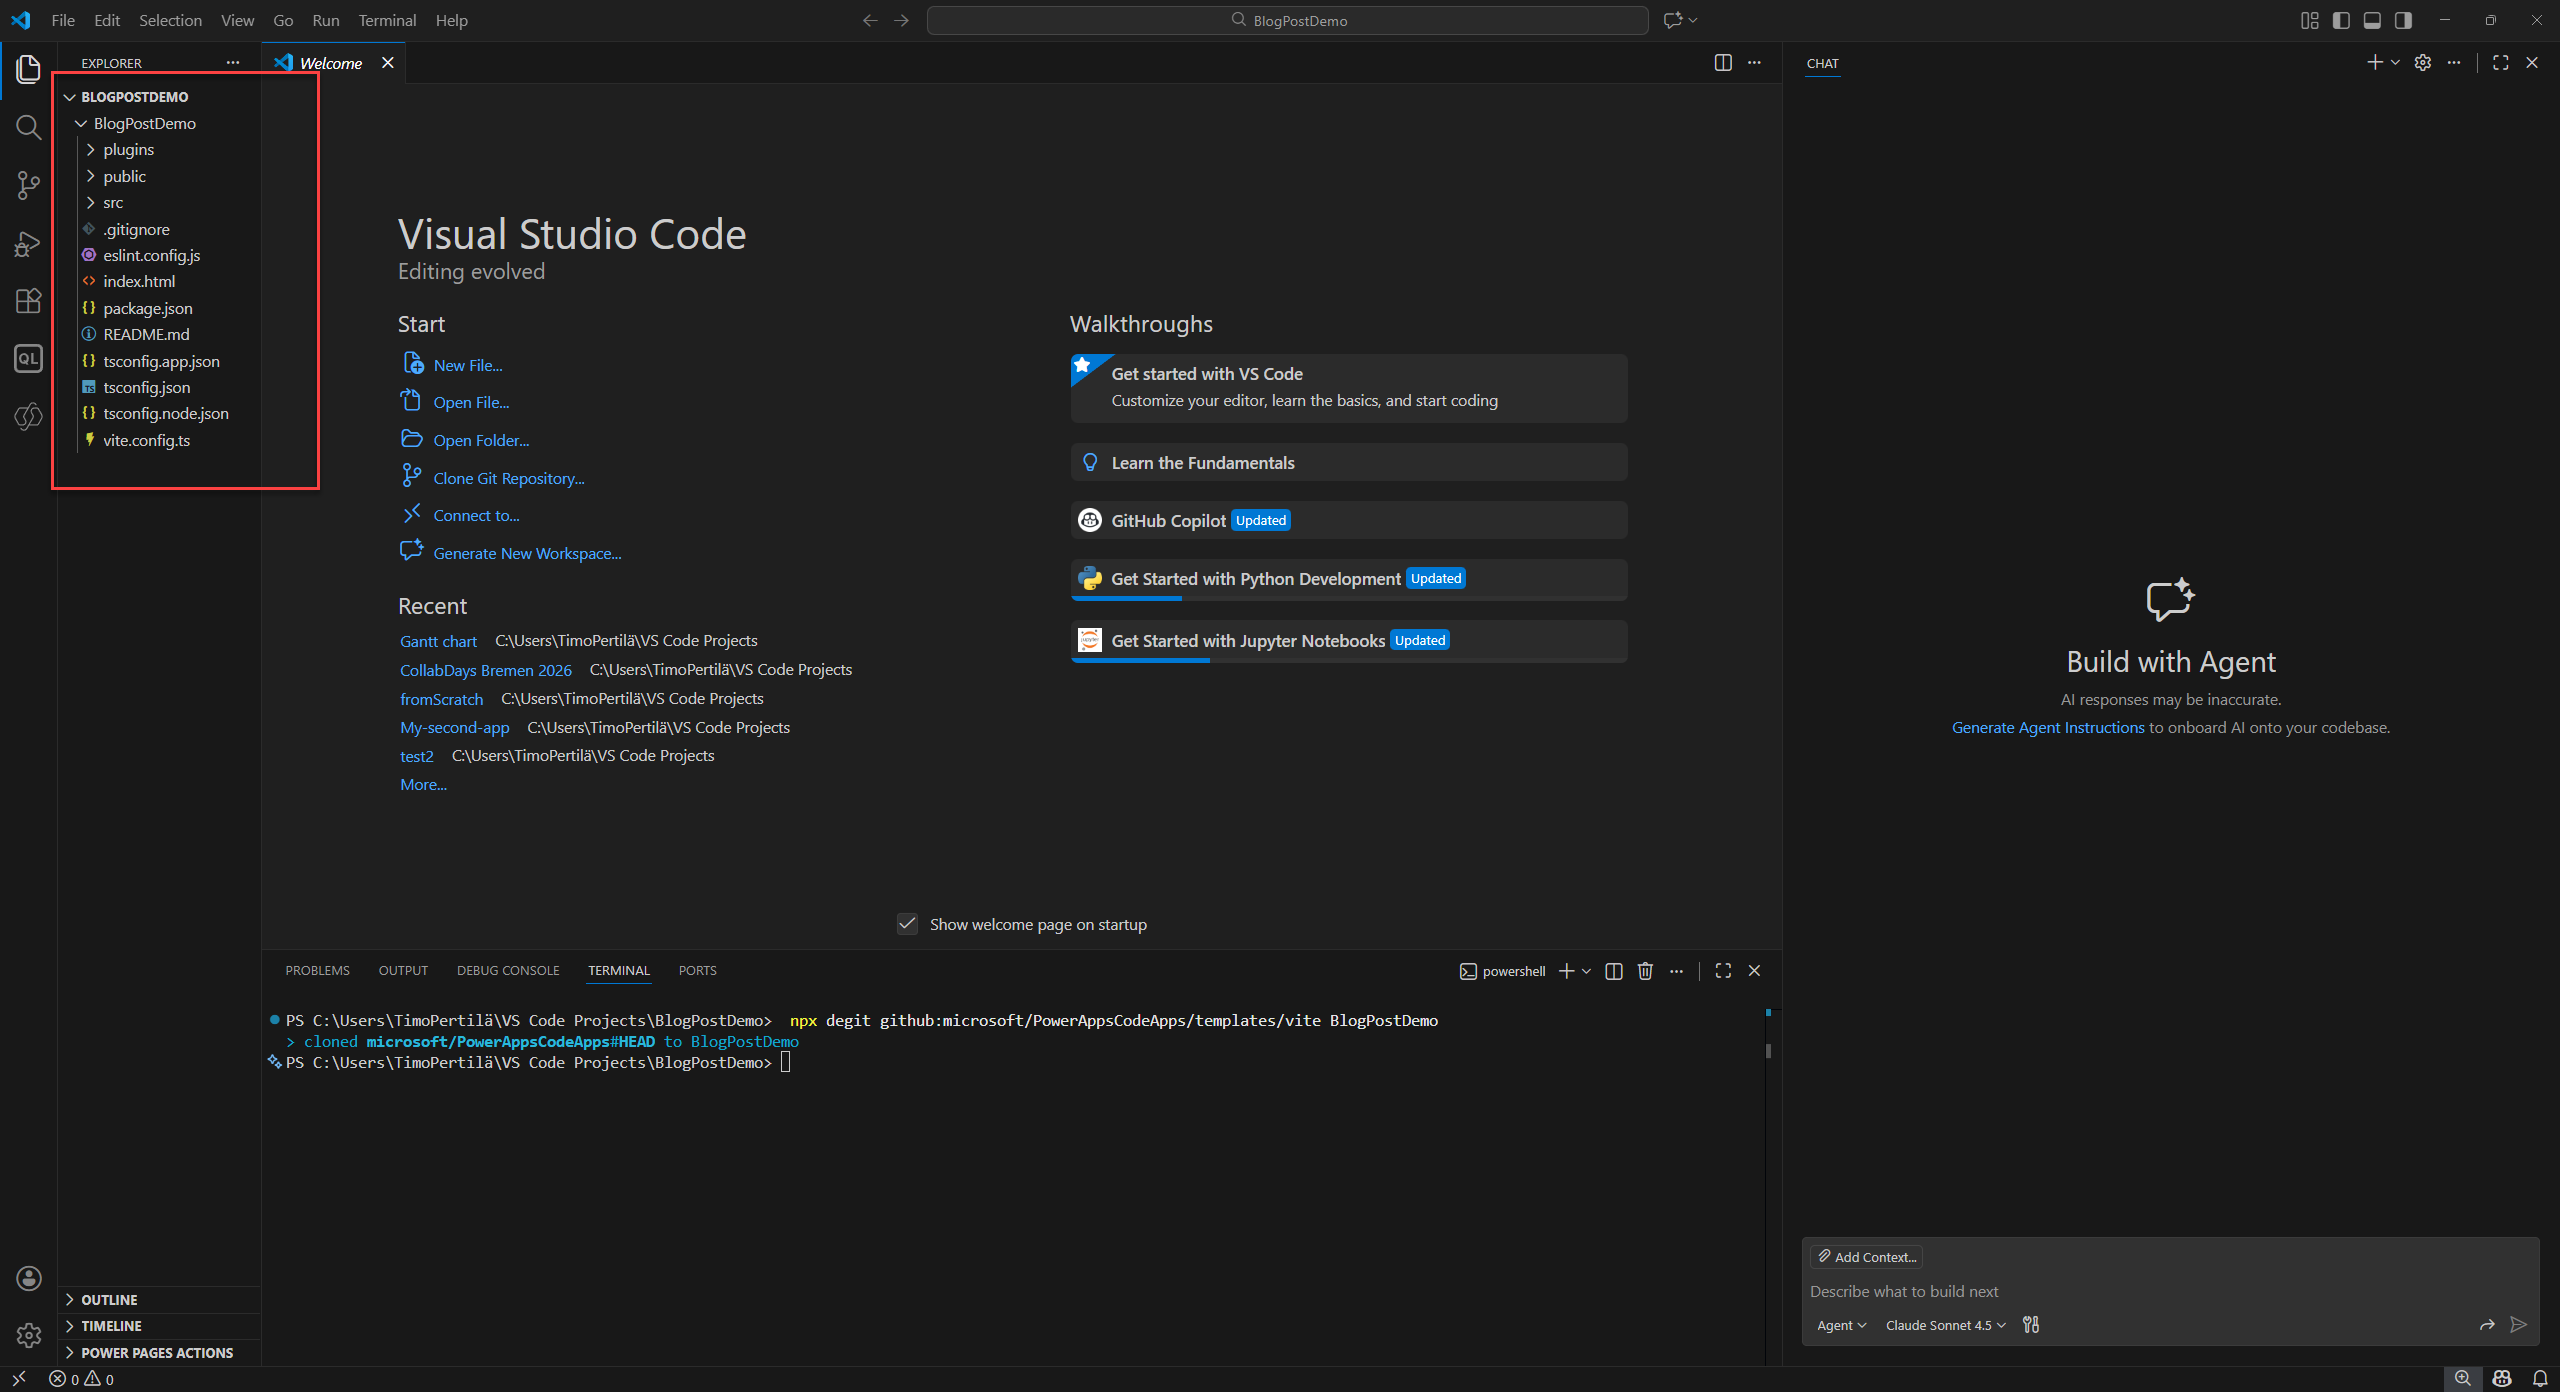Open the Source Control view

coord(28,185)
